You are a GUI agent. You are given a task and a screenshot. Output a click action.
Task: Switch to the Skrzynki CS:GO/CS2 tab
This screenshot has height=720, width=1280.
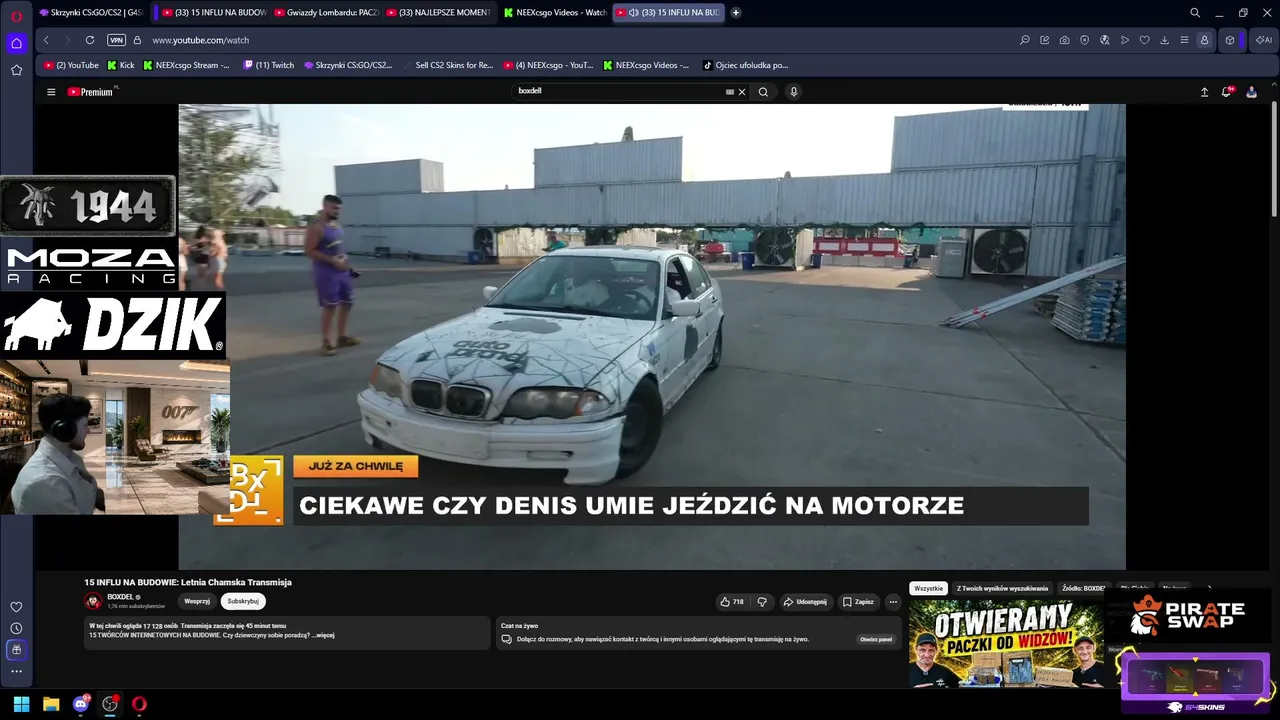pyautogui.click(x=91, y=13)
